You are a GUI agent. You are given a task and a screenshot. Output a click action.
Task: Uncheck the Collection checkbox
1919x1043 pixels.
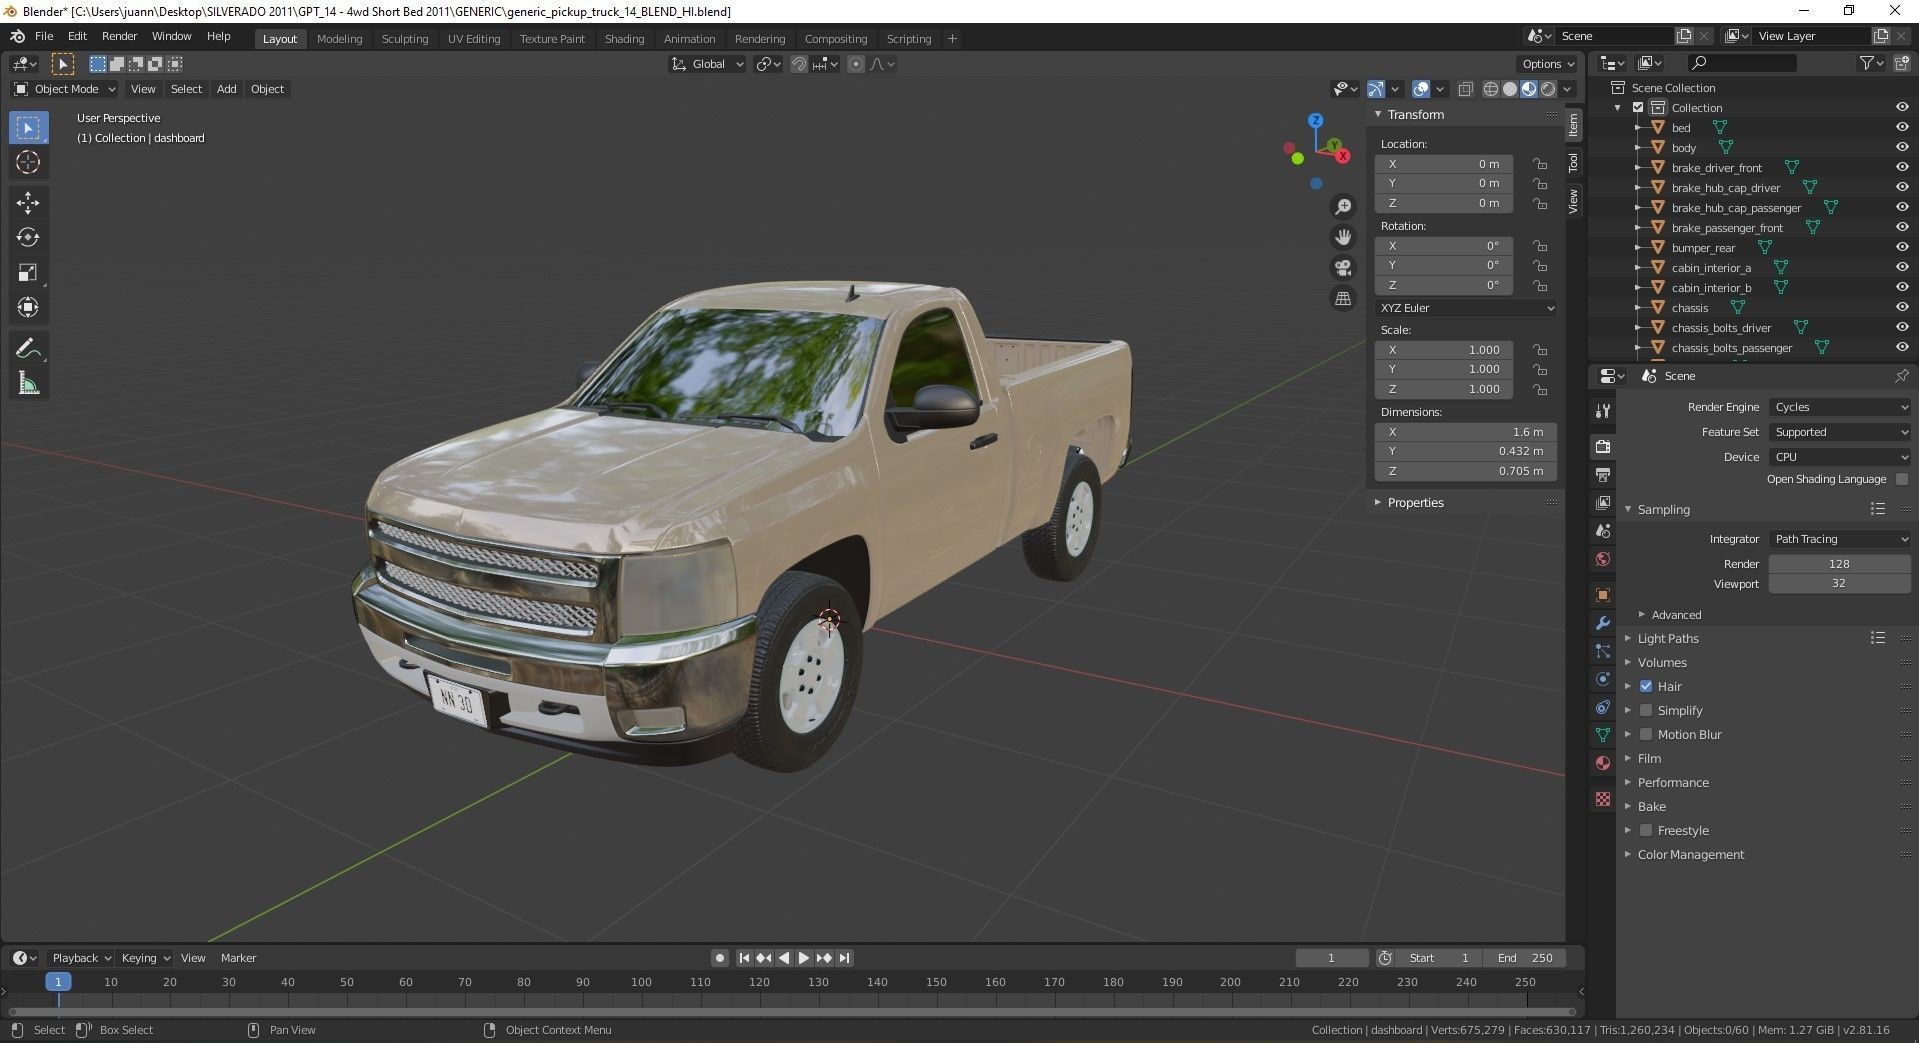1638,108
